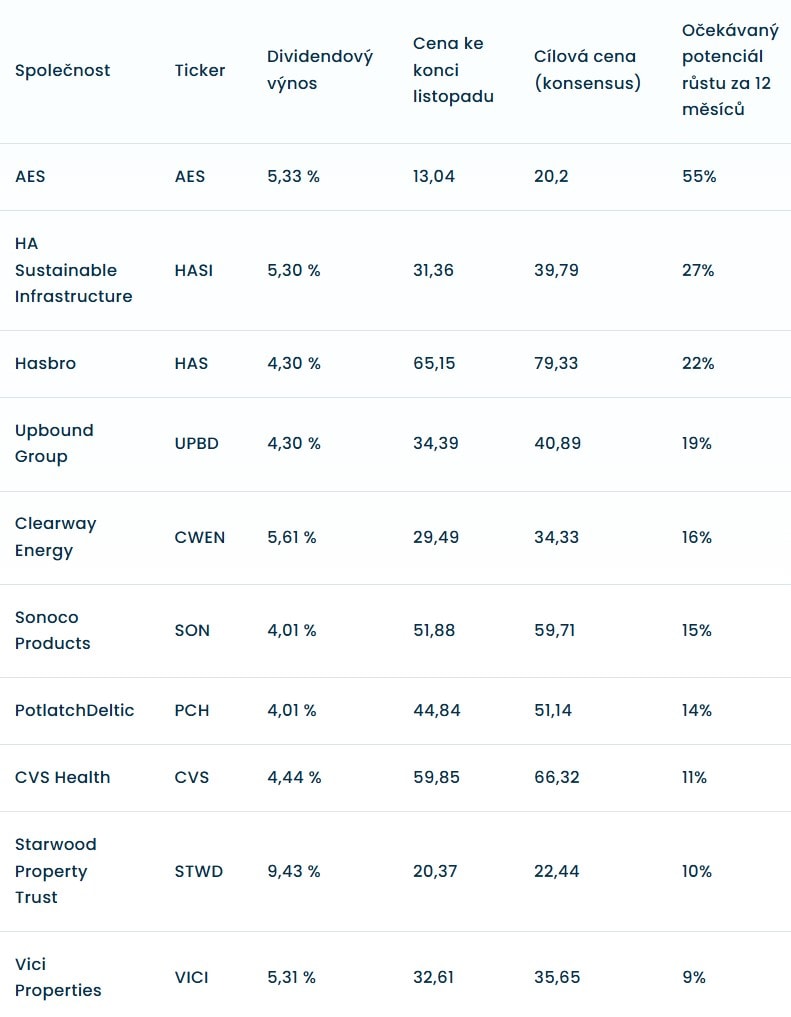Screen dimensions: 791x1017
Task: Click the Clearway Energy company name
Action: (55, 537)
